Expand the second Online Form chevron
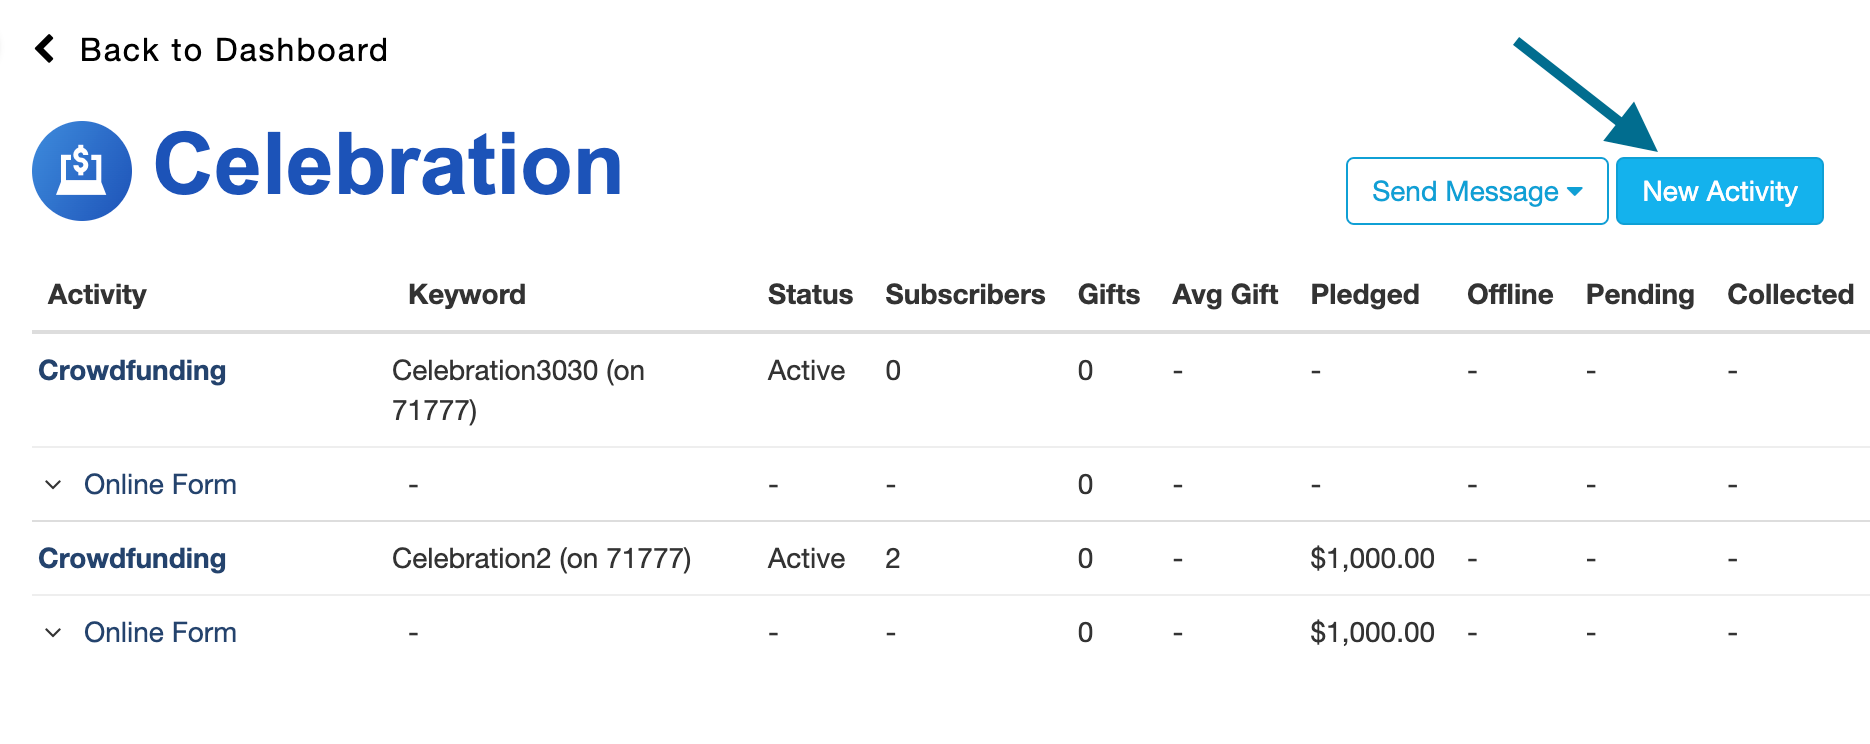This screenshot has width=1870, height=744. point(54,633)
